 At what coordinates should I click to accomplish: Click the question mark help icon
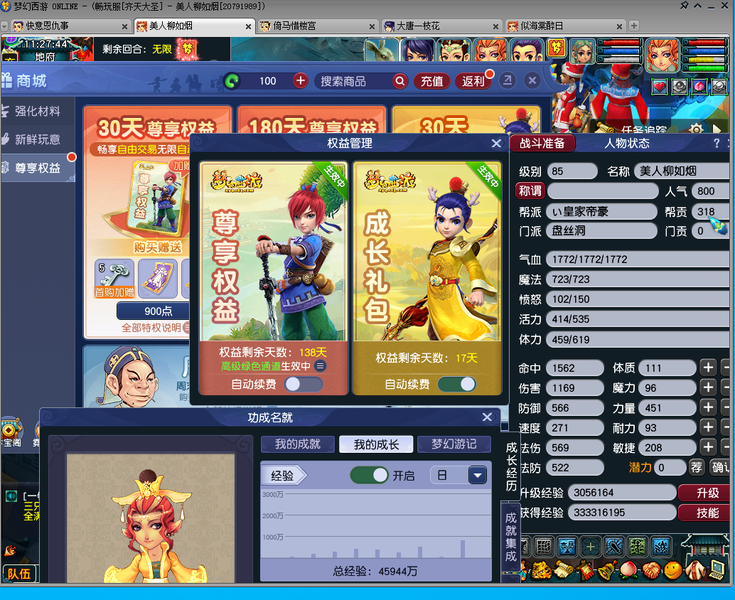(716, 143)
